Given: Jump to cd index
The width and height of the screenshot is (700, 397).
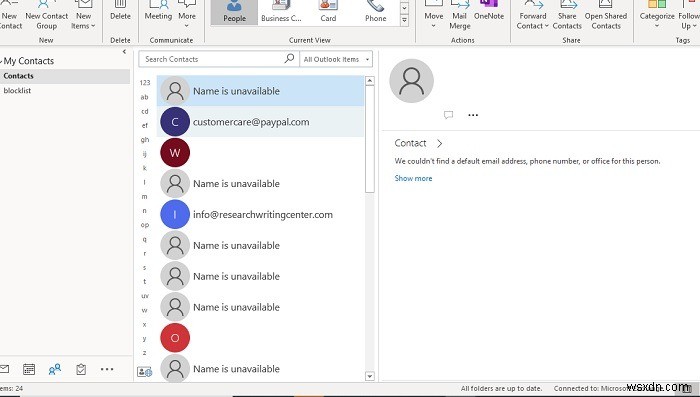Looking at the screenshot, I should click(145, 111).
